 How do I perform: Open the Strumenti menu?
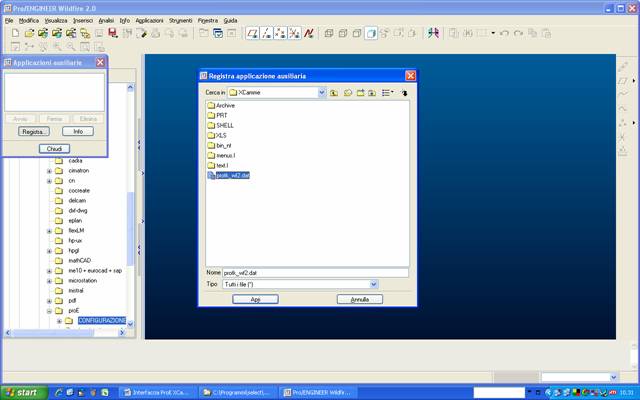pyautogui.click(x=180, y=20)
